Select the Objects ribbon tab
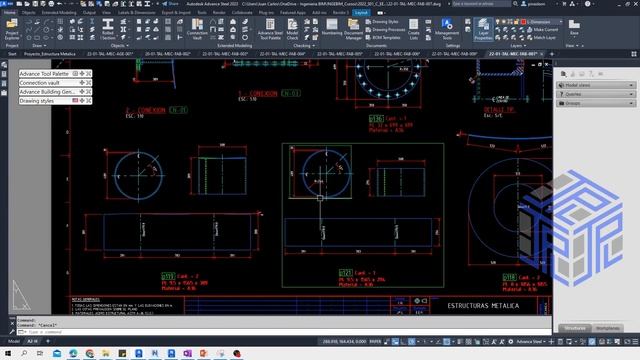The height and width of the screenshot is (360, 640). [28, 13]
